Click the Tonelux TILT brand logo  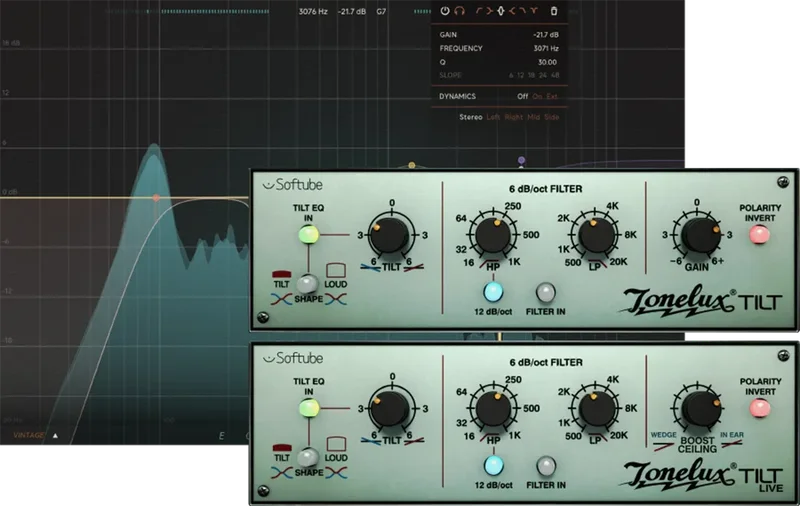point(700,301)
